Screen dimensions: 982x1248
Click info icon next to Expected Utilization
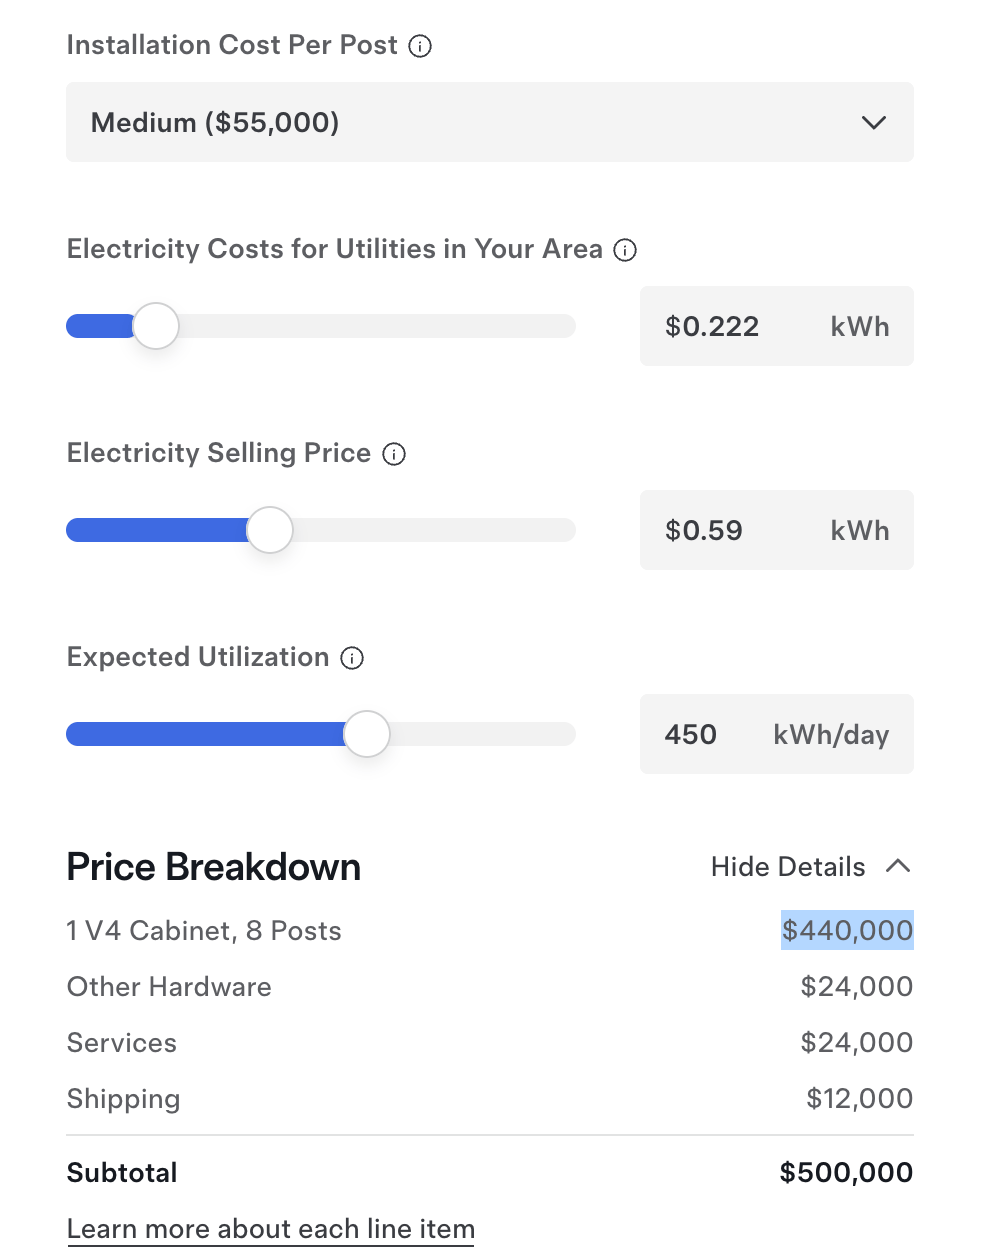pos(352,658)
